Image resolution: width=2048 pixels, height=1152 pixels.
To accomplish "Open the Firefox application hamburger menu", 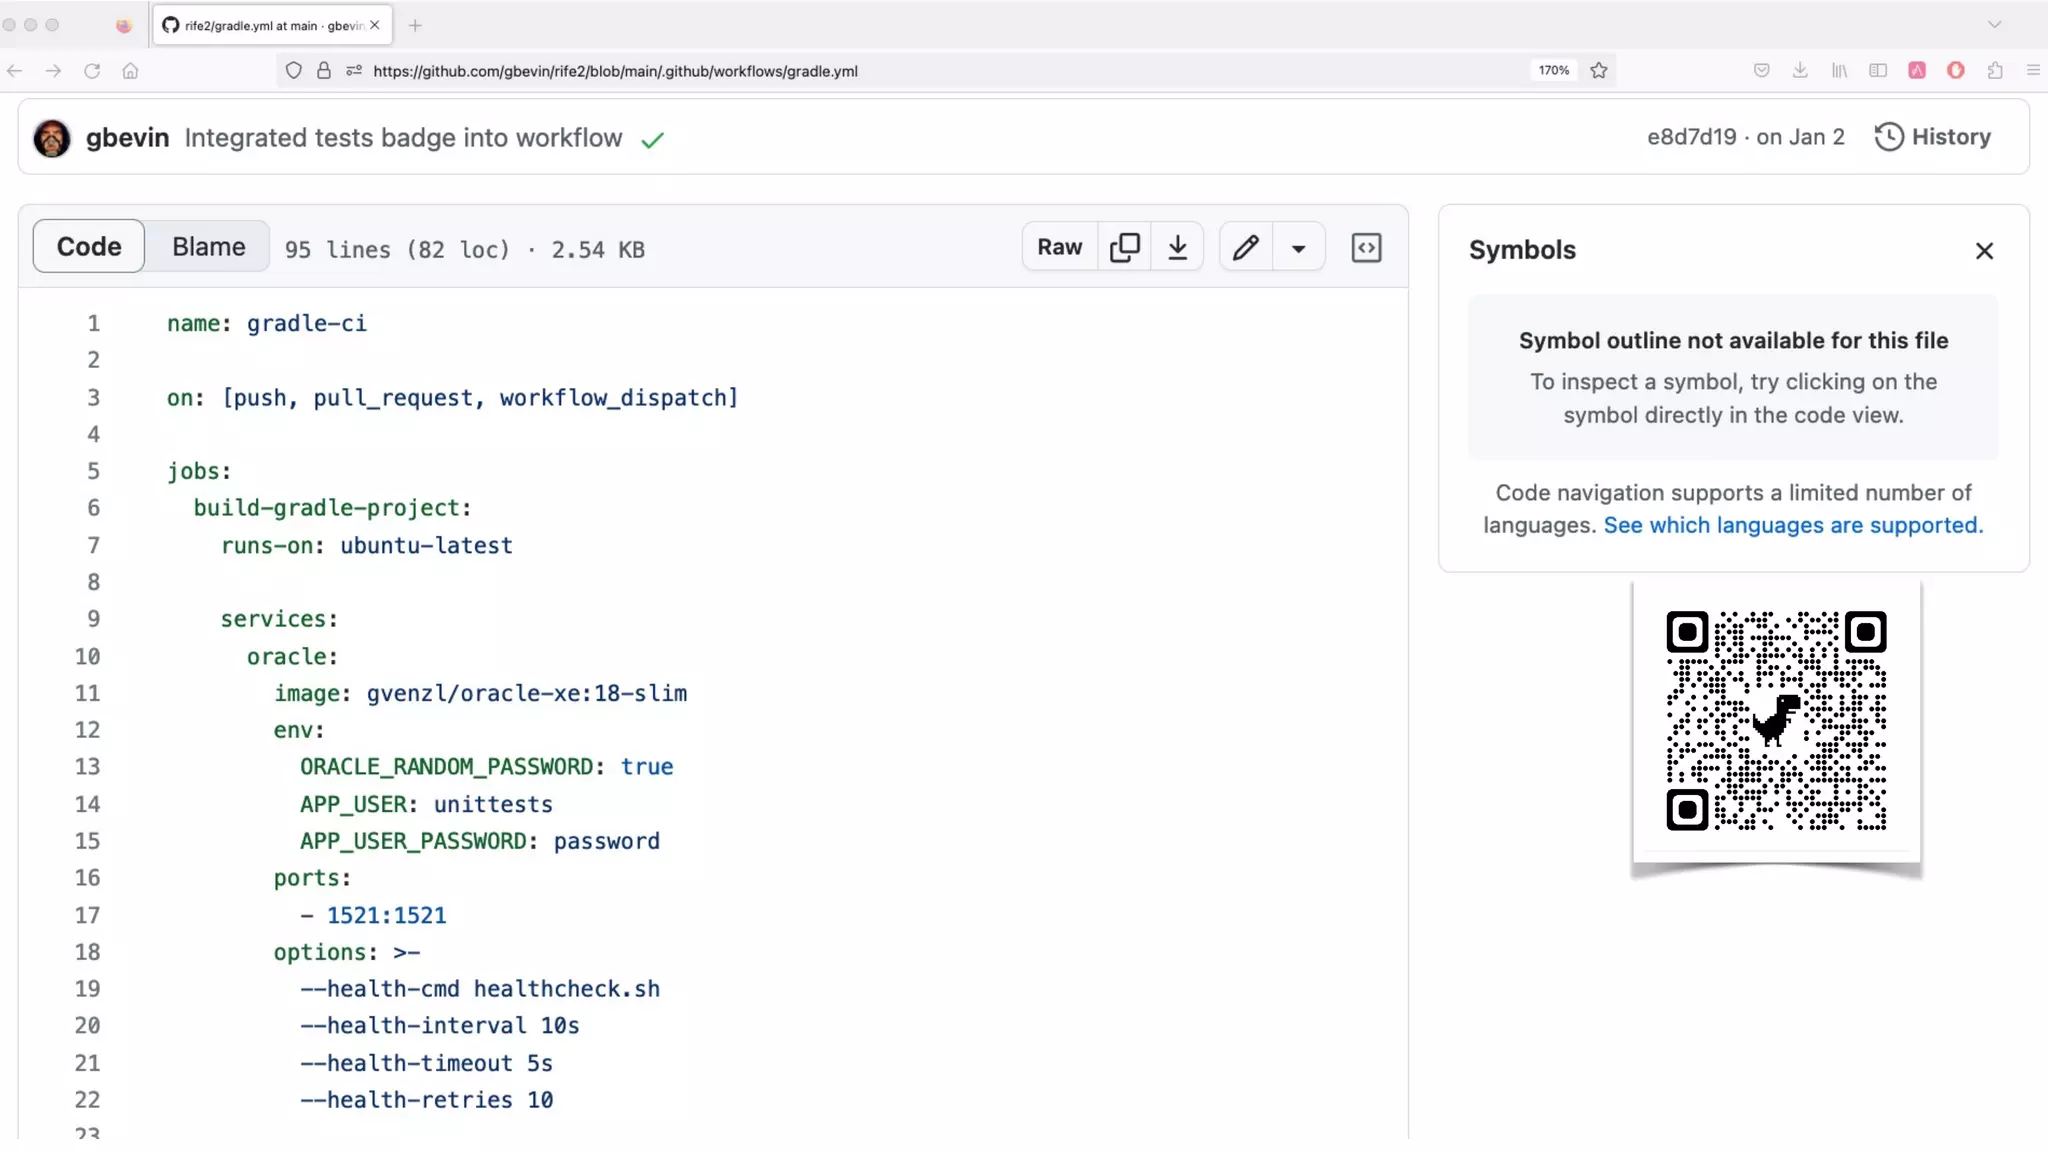I will (2032, 71).
